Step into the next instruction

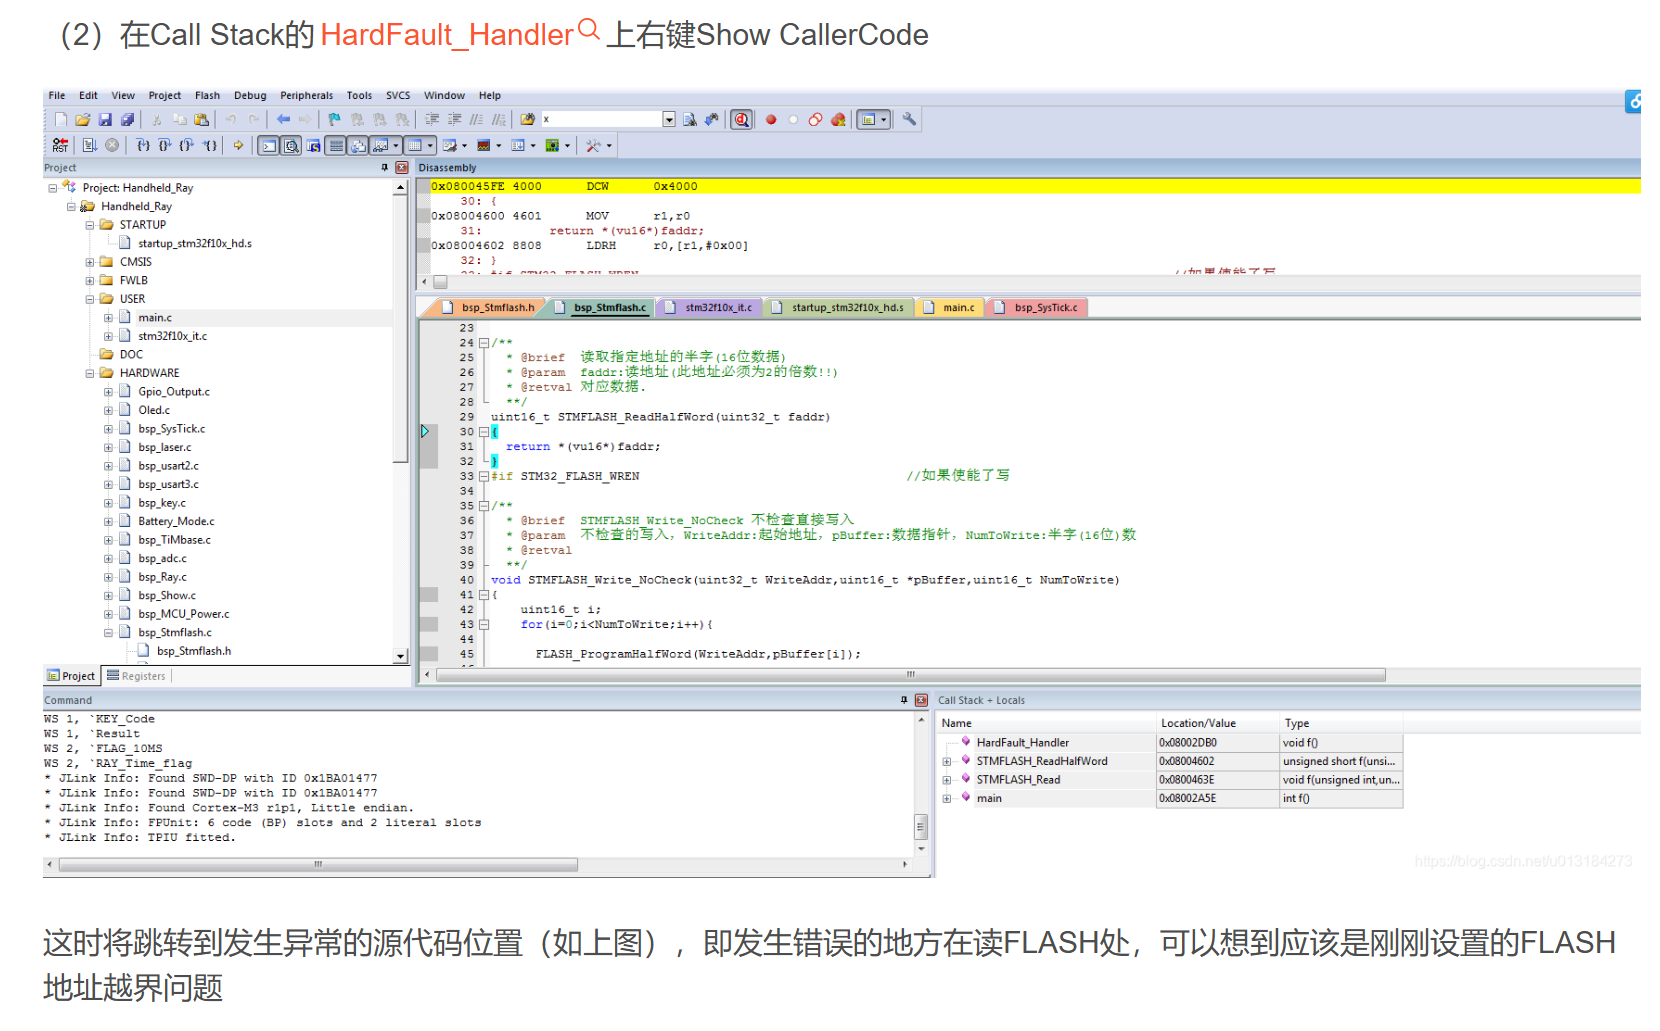pos(143,145)
